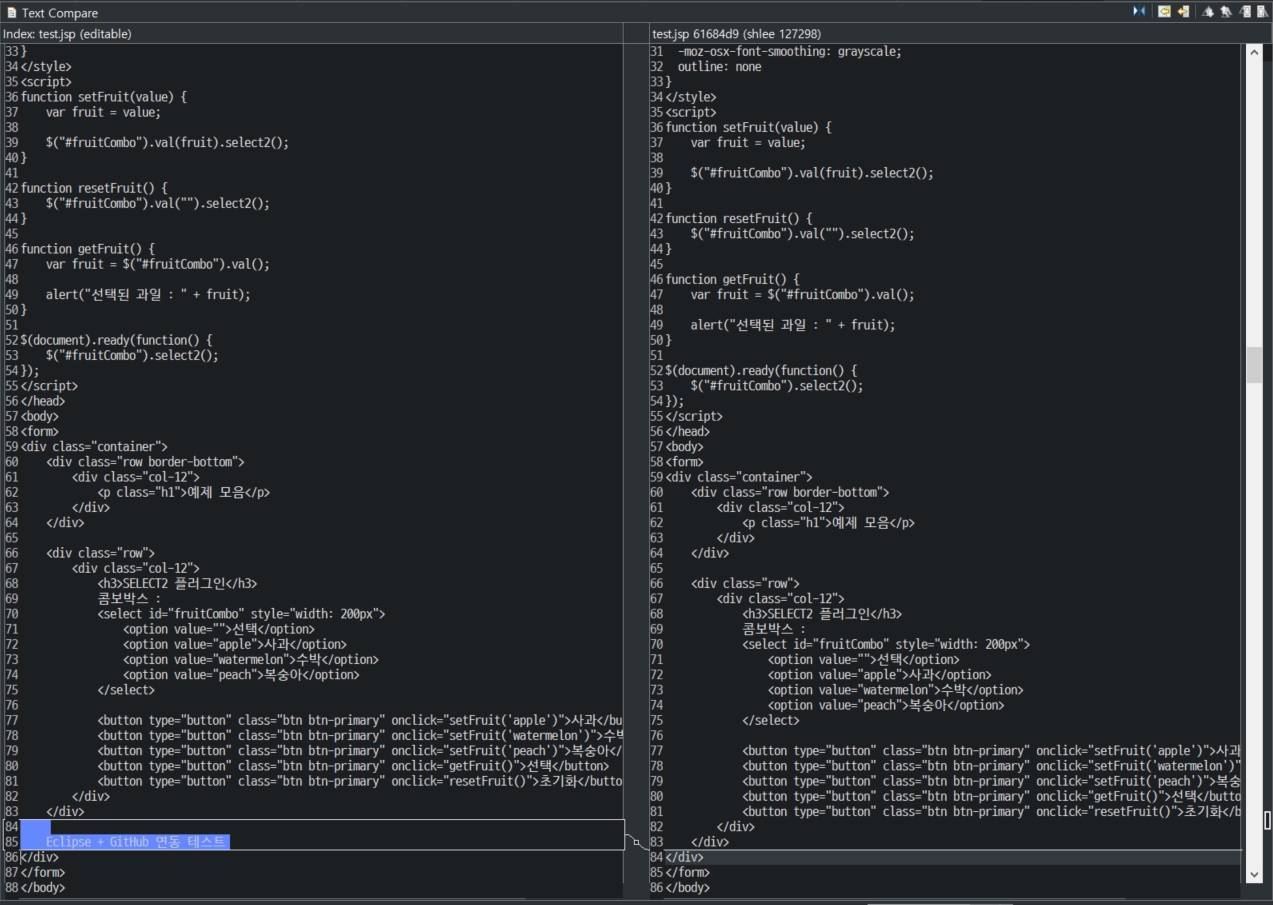This screenshot has height=905, width=1273.
Task: Copy all non-conflicting changes from right to left
Action: coord(1164,12)
